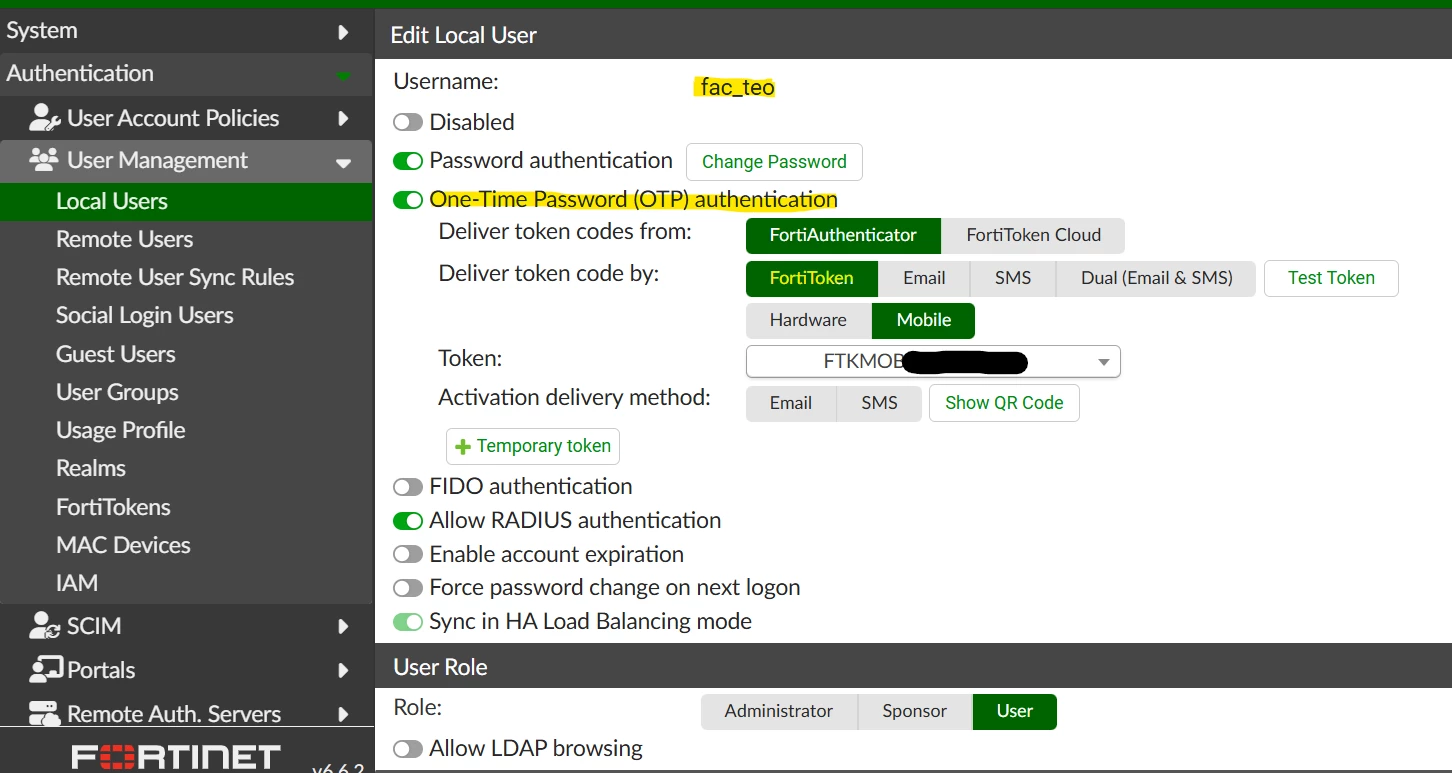1452x773 pixels.
Task: Click the username fac_teo text
Action: click(737, 87)
